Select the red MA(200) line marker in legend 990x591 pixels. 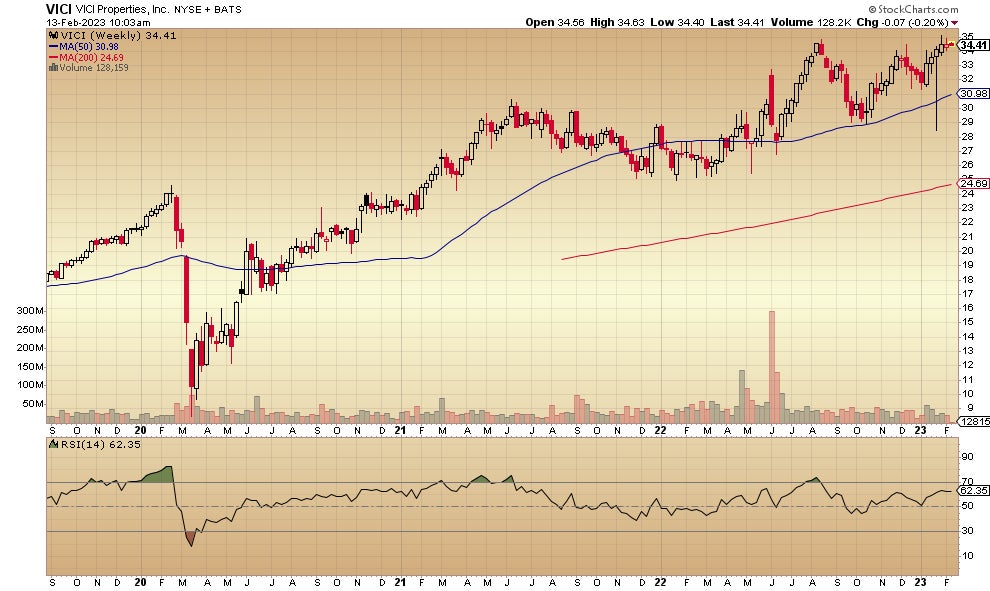[54, 57]
